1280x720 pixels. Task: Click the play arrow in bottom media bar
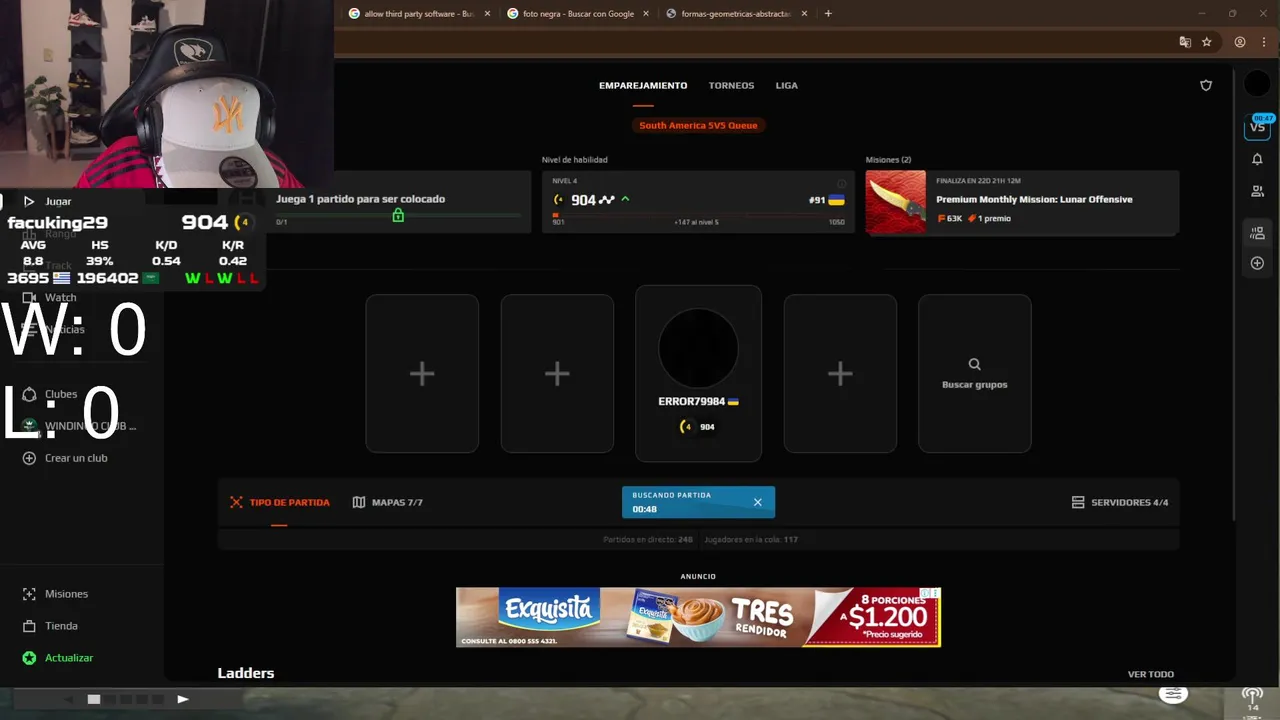click(182, 699)
